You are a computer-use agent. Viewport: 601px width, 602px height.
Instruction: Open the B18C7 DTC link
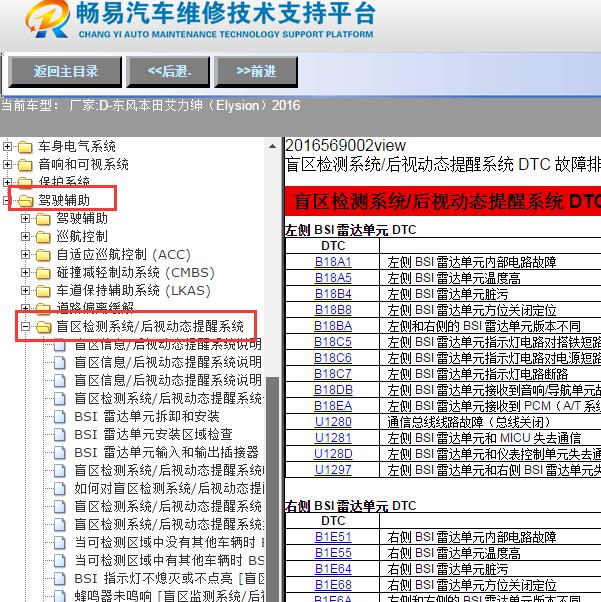(333, 374)
